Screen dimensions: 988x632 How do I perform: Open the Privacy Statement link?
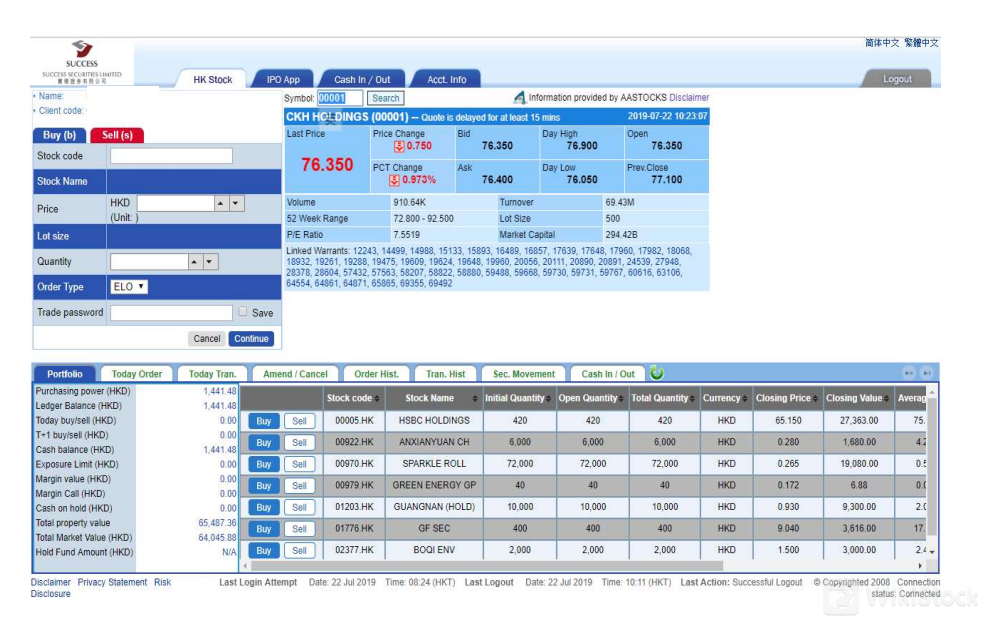(x=112, y=582)
